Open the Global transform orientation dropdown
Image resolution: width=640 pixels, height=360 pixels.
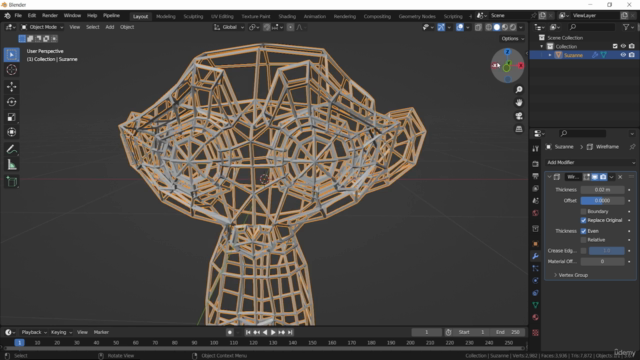pyautogui.click(x=229, y=27)
